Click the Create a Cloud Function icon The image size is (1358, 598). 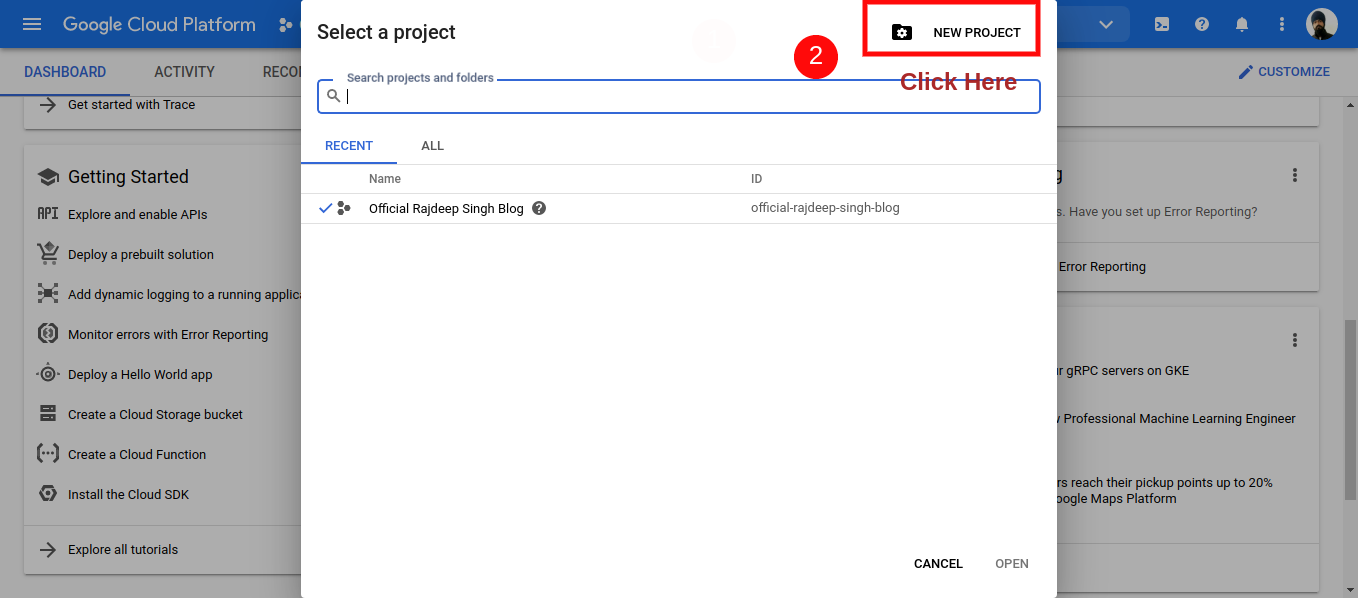coord(47,454)
